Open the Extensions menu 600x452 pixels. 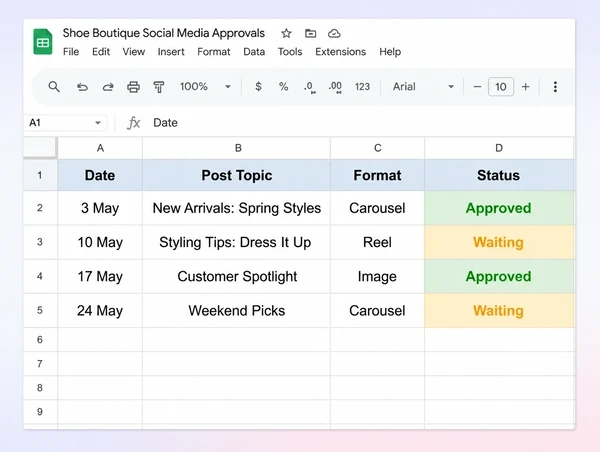click(x=340, y=52)
